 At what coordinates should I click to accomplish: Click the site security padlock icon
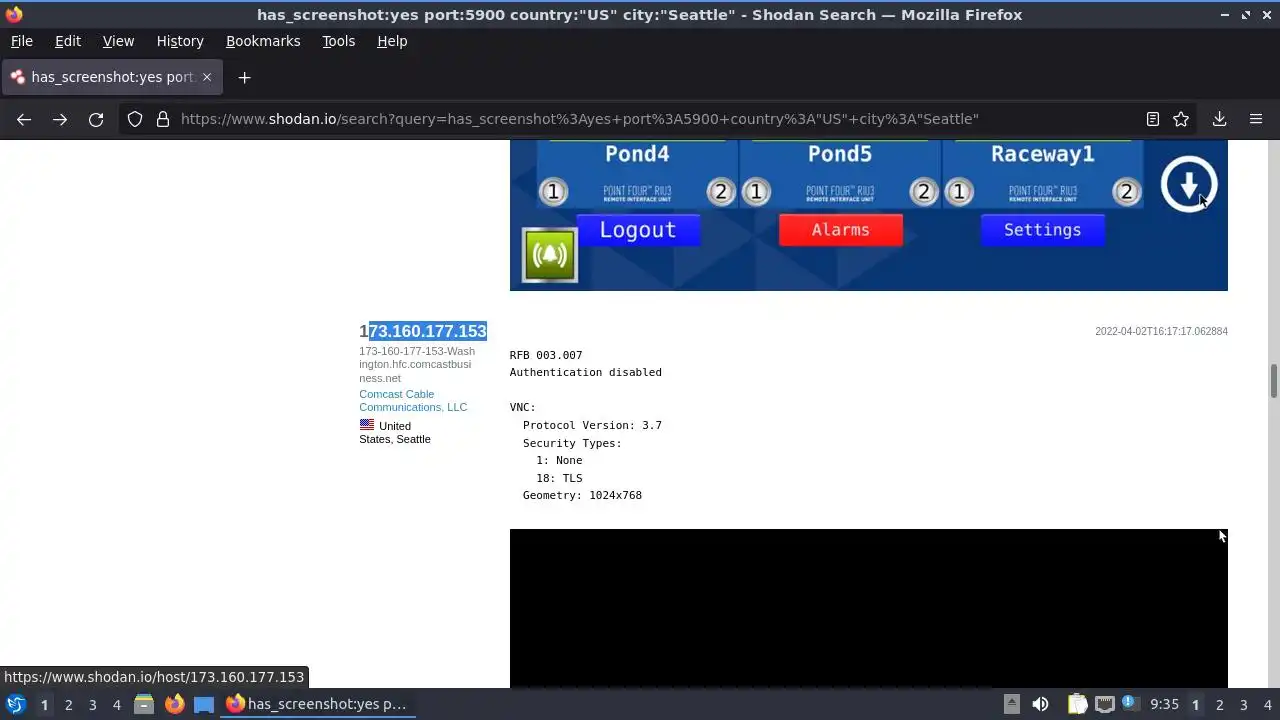coord(163,119)
